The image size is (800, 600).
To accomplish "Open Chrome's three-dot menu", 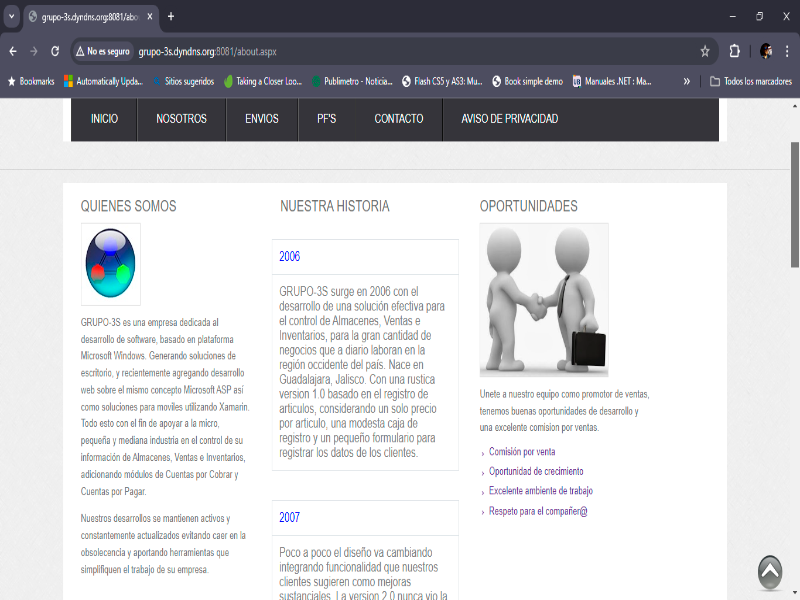I will point(787,51).
